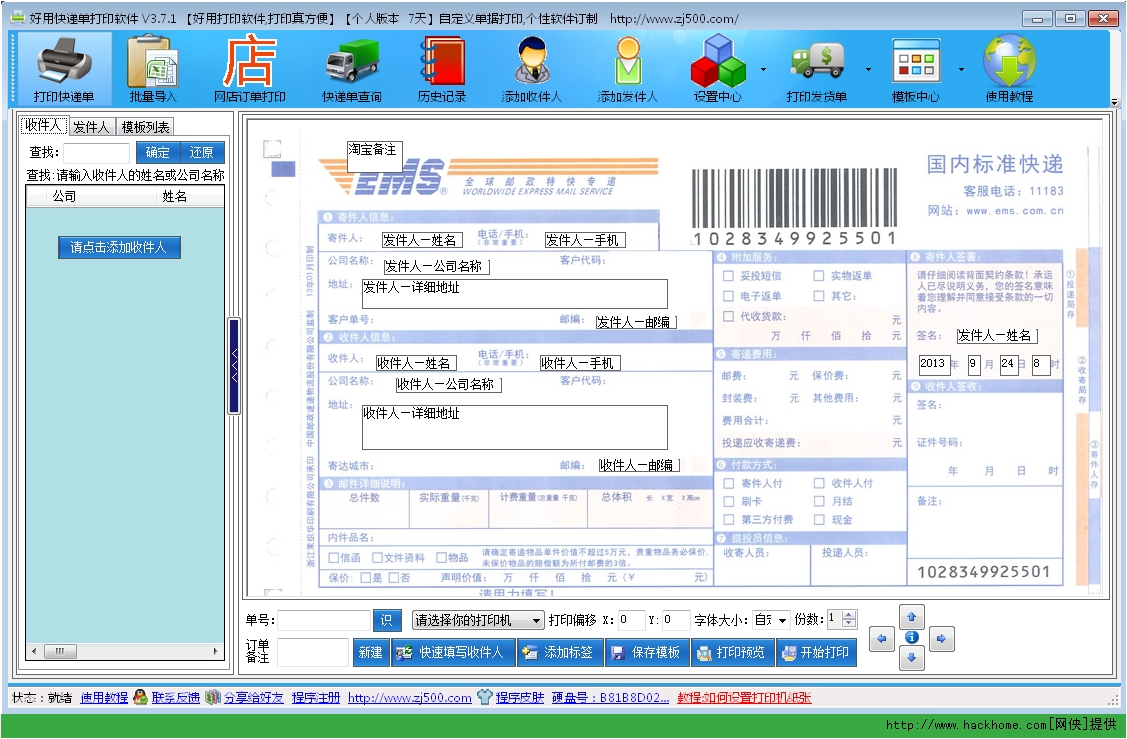Open the 教程如何设置打印机纸张 link
Screen dimensions: 1127x739
point(744,697)
